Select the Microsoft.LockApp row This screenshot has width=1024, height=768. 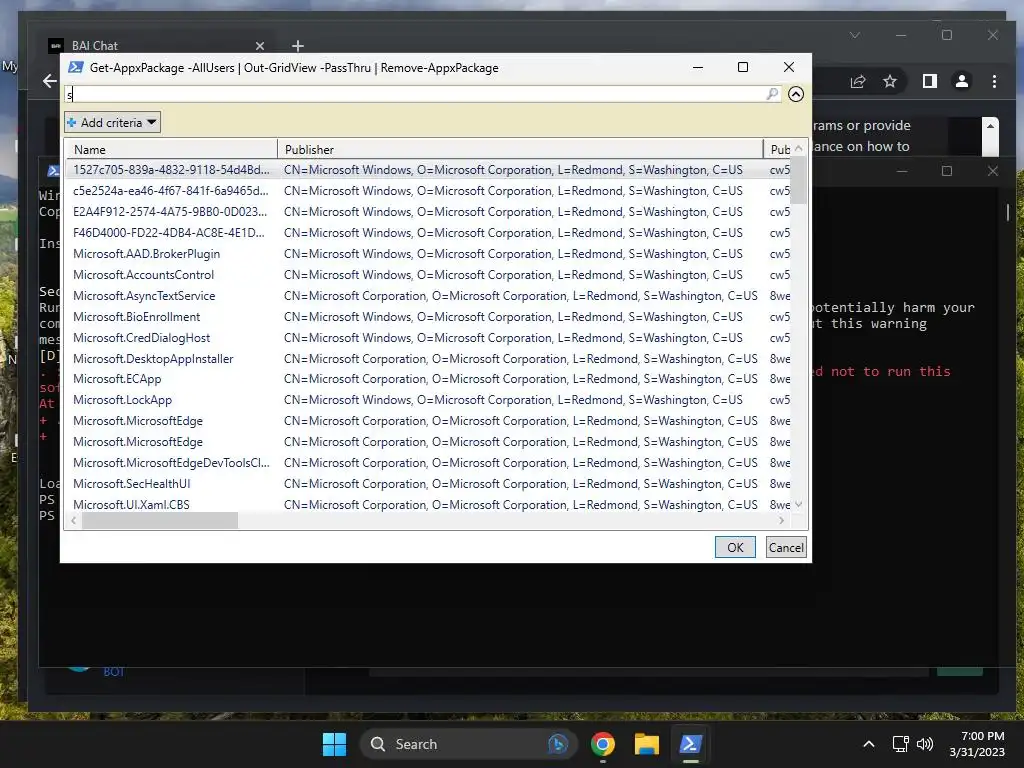point(428,400)
